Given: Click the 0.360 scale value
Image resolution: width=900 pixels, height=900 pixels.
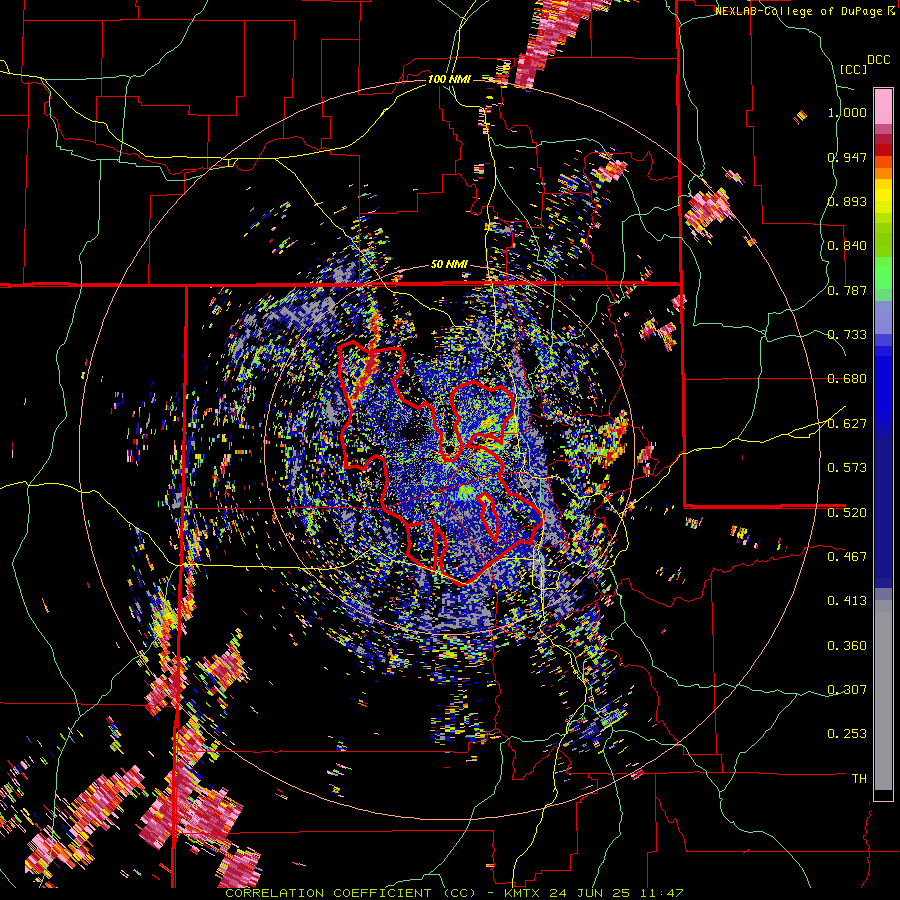Looking at the screenshot, I should click(847, 646).
